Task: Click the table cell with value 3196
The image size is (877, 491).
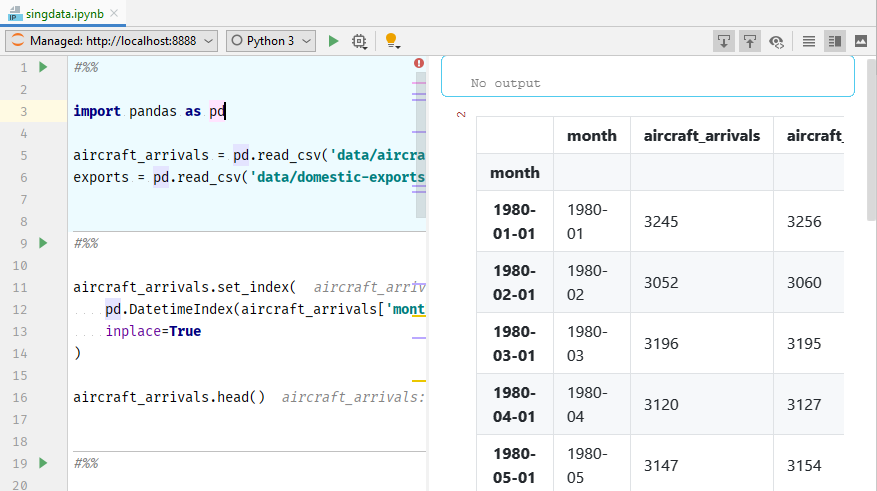Action: (701, 343)
